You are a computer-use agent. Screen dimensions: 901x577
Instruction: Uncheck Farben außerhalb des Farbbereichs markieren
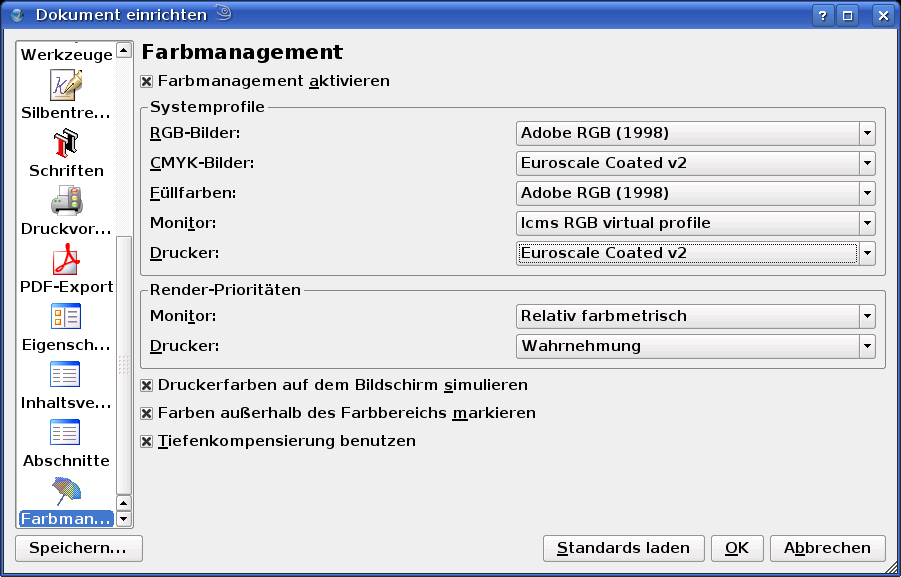coord(147,414)
